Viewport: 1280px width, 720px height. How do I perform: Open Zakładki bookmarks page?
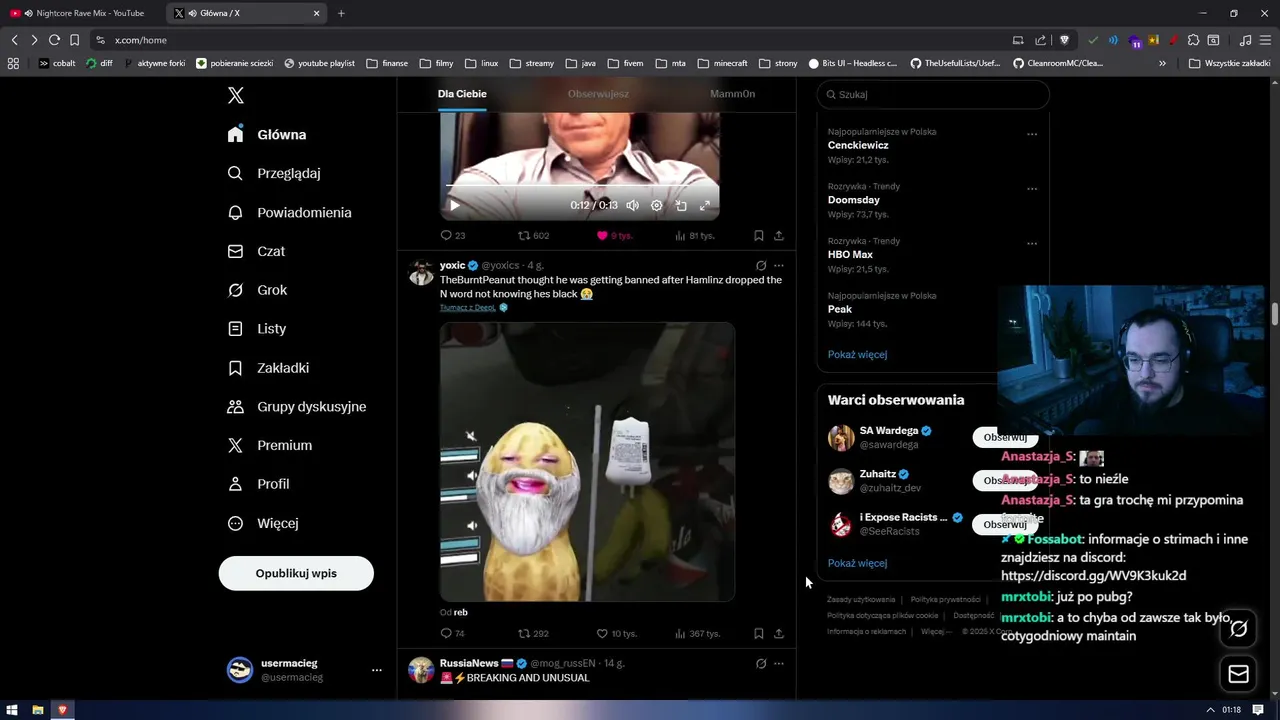(268, 368)
